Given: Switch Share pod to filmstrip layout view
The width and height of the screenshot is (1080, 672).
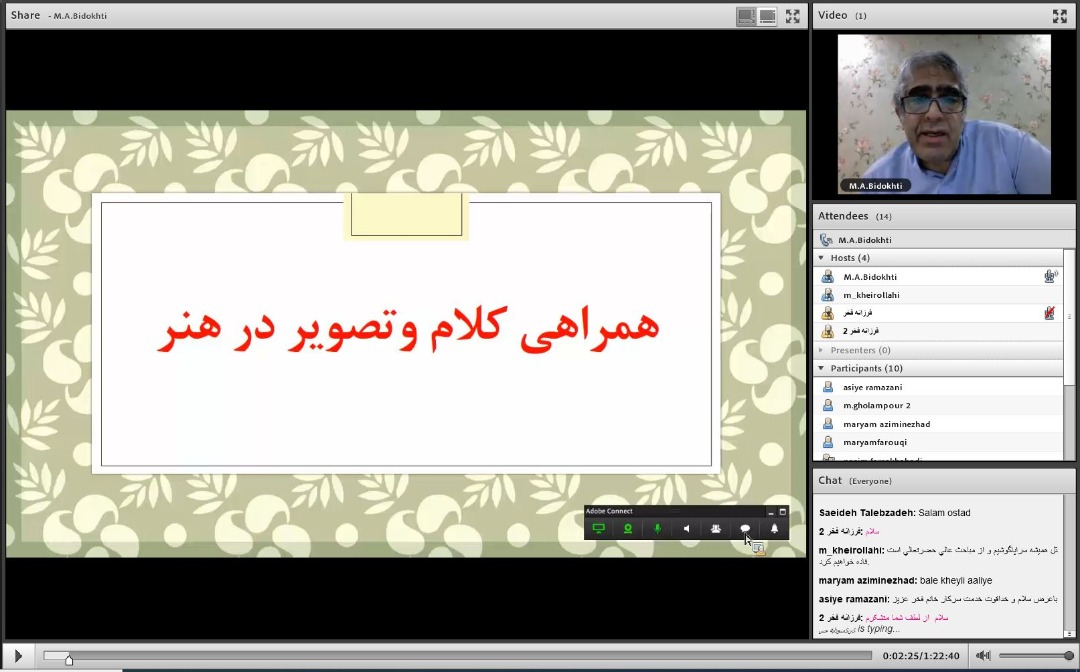Looking at the screenshot, I should coord(767,16).
